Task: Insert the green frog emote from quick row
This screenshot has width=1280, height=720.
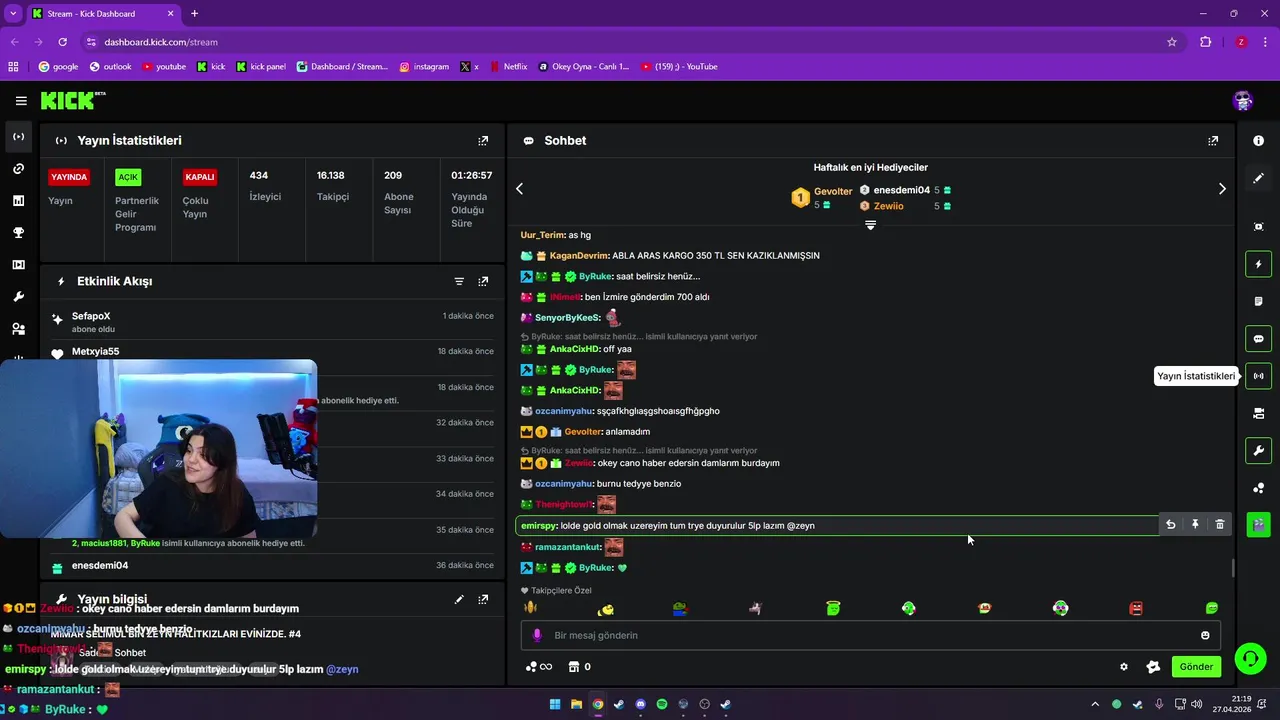Action: 680,608
